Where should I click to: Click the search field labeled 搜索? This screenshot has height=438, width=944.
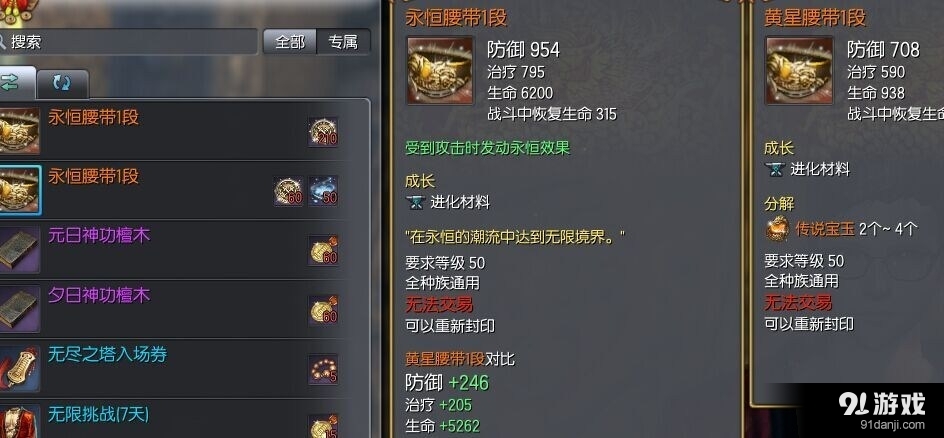point(128,42)
